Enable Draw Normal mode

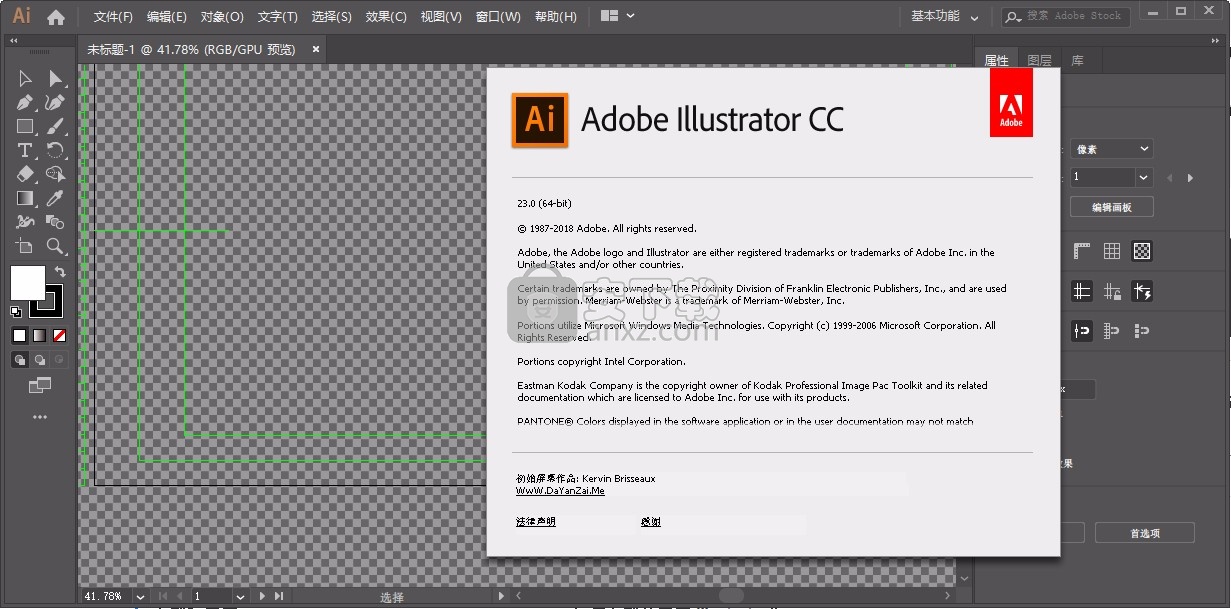(x=20, y=360)
